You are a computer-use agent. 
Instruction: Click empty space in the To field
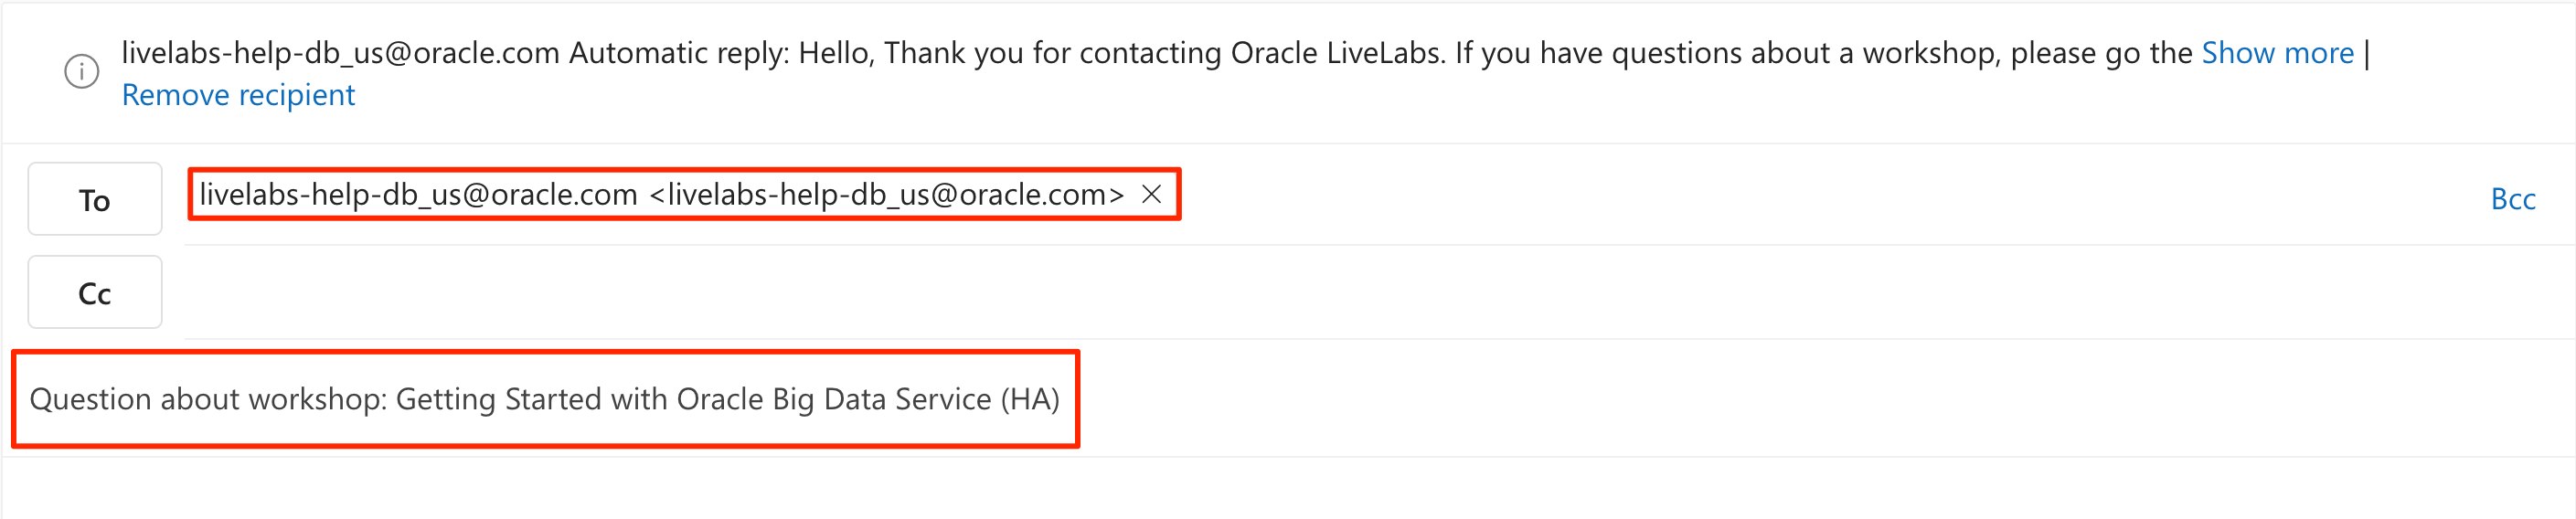(x=1800, y=196)
